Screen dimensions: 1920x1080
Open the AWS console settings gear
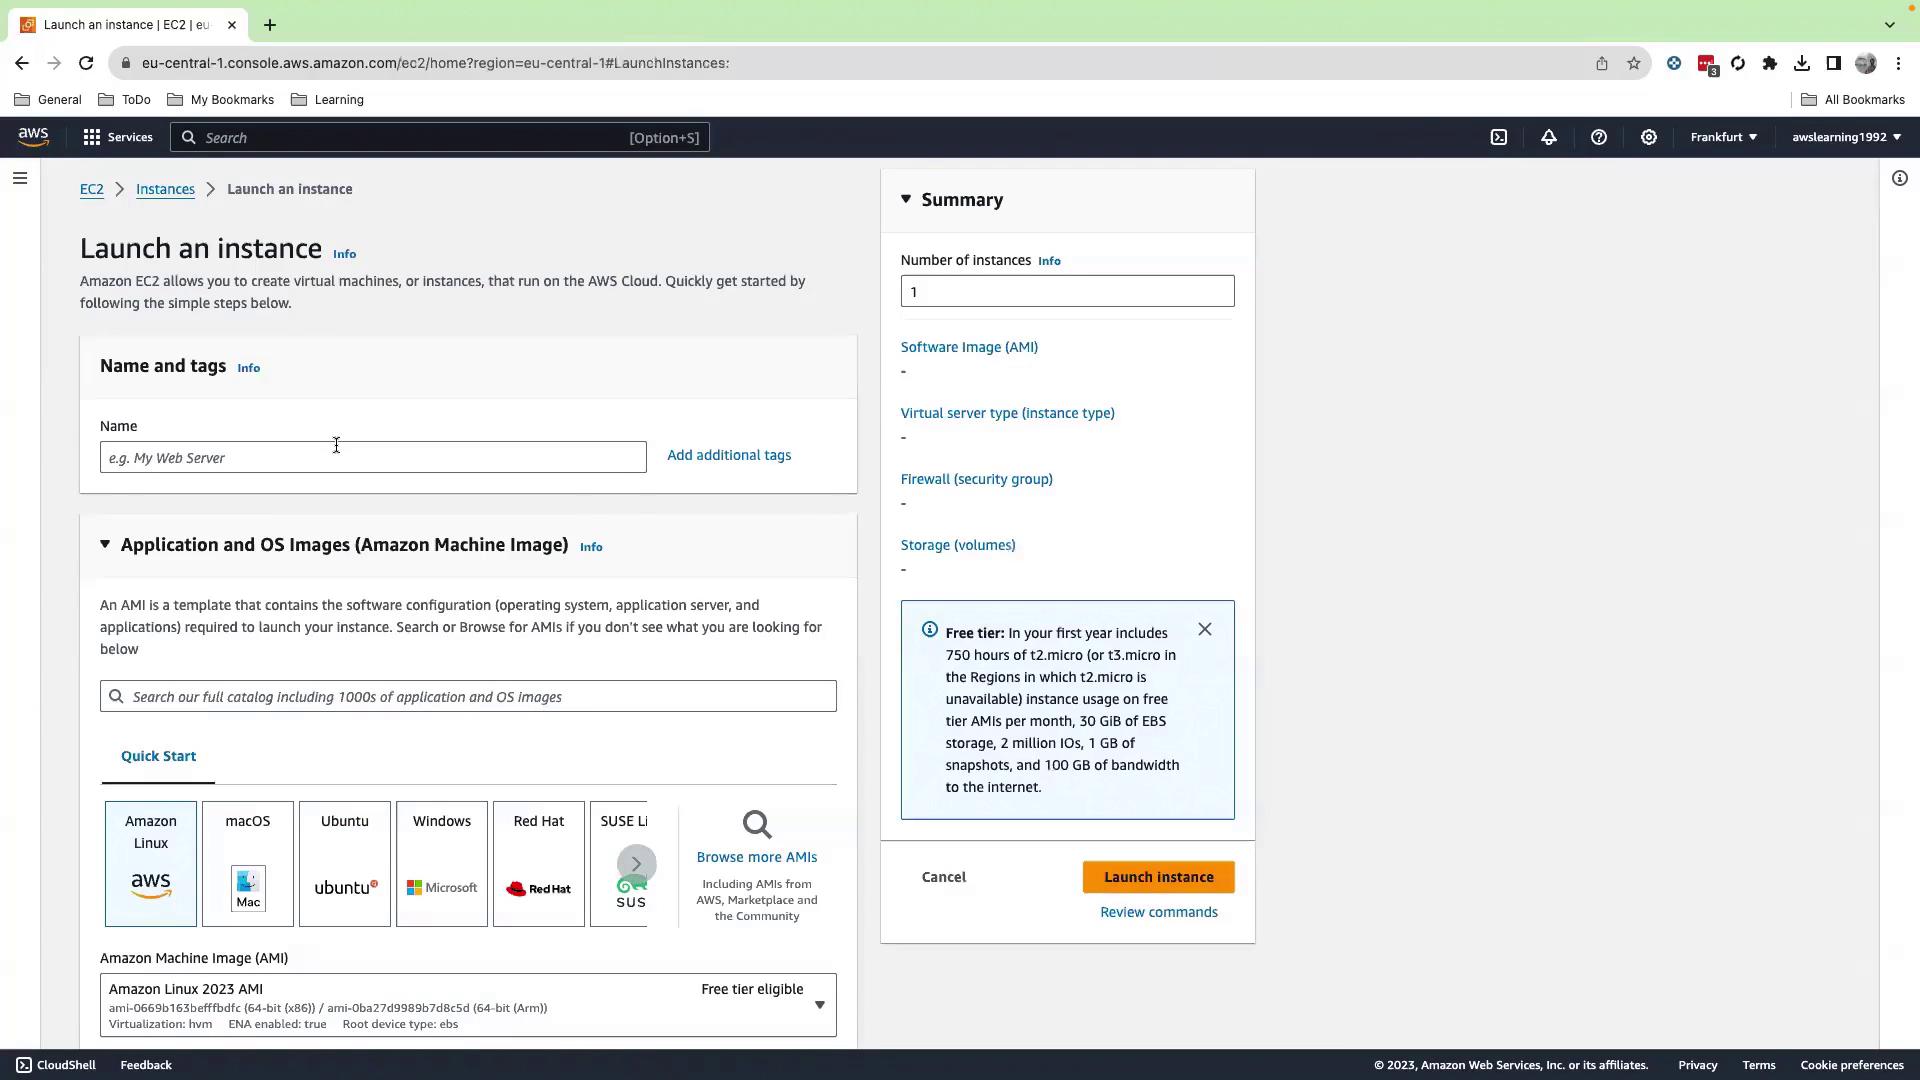(x=1648, y=137)
